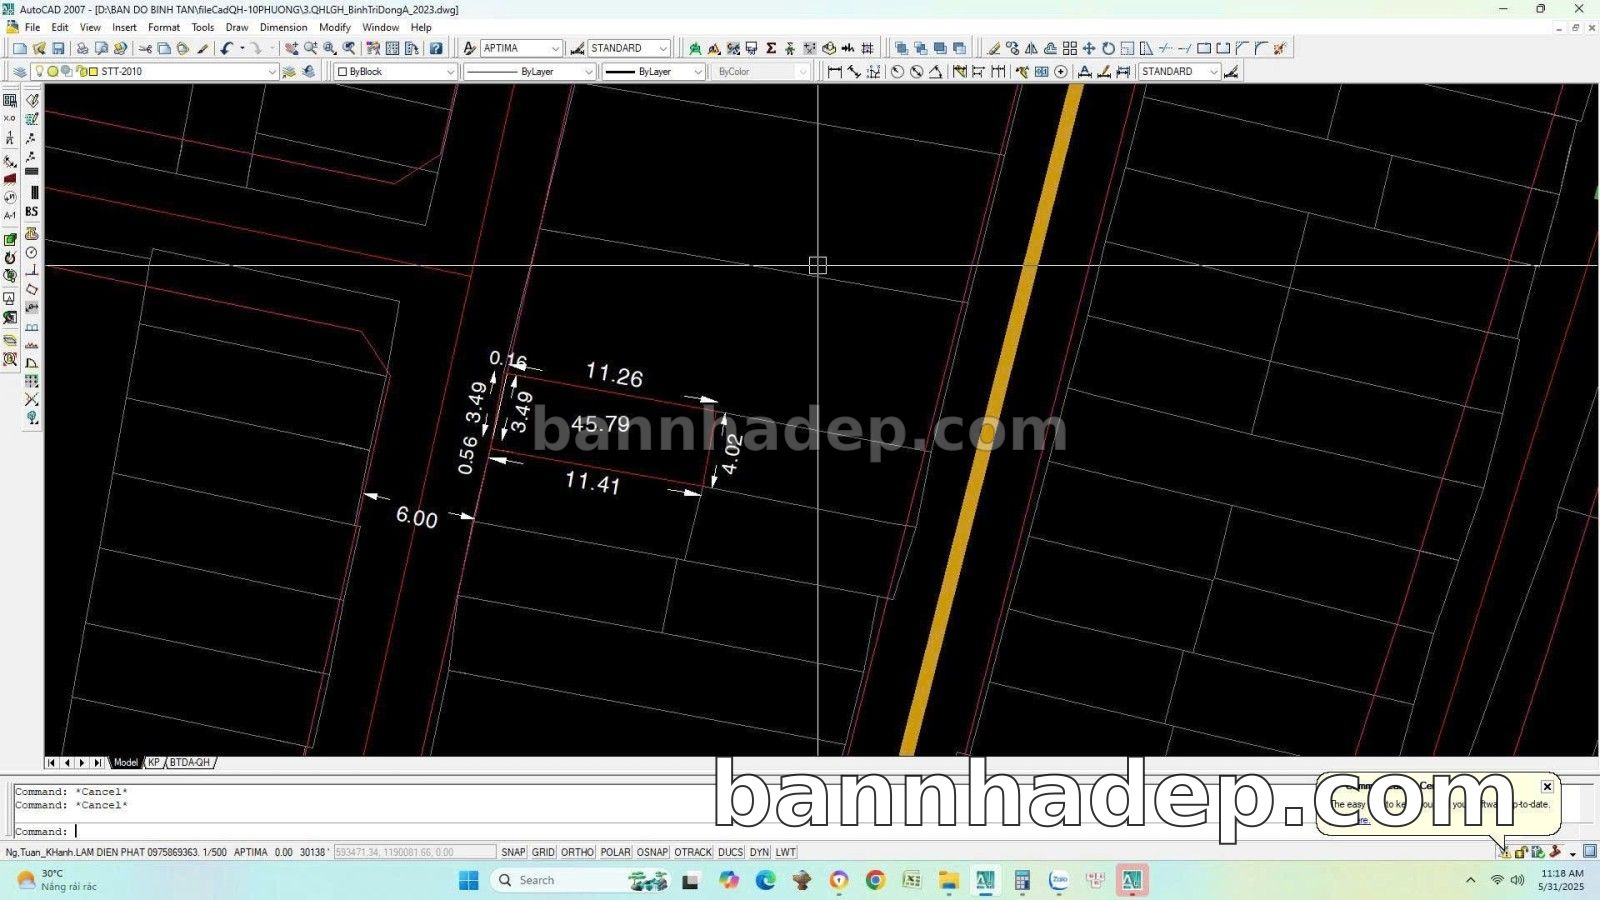This screenshot has height=900, width=1600.
Task: Select the Mirror tool icon
Action: [1031, 48]
